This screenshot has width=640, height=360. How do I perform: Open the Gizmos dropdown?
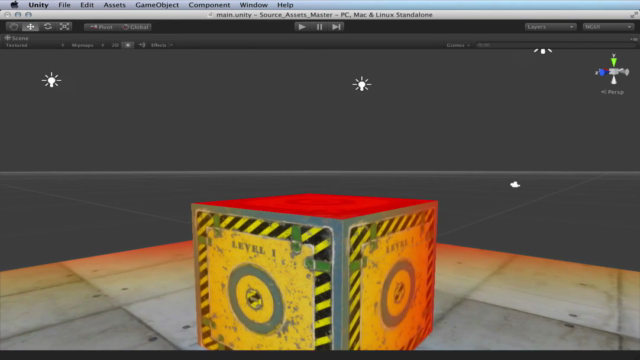click(x=458, y=45)
